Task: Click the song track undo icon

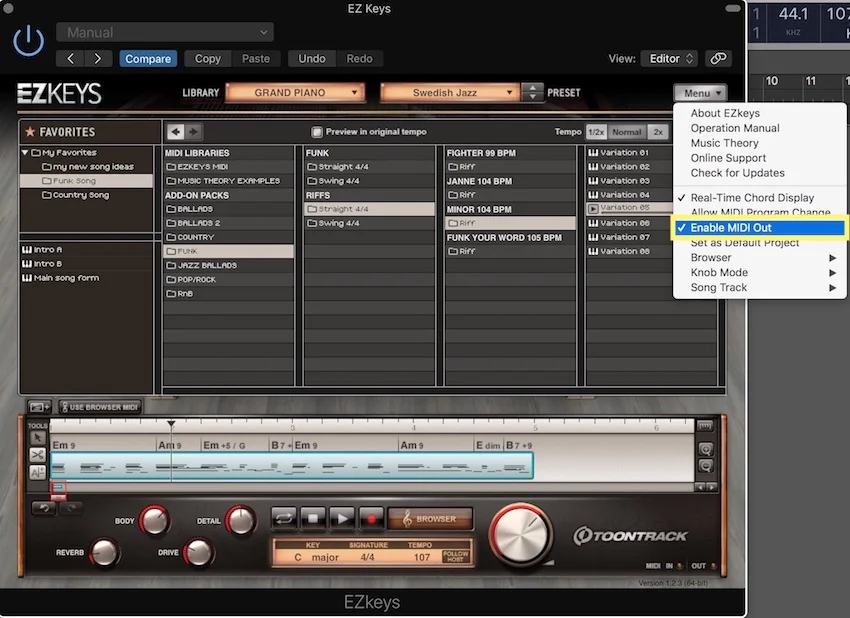Action: point(44,508)
